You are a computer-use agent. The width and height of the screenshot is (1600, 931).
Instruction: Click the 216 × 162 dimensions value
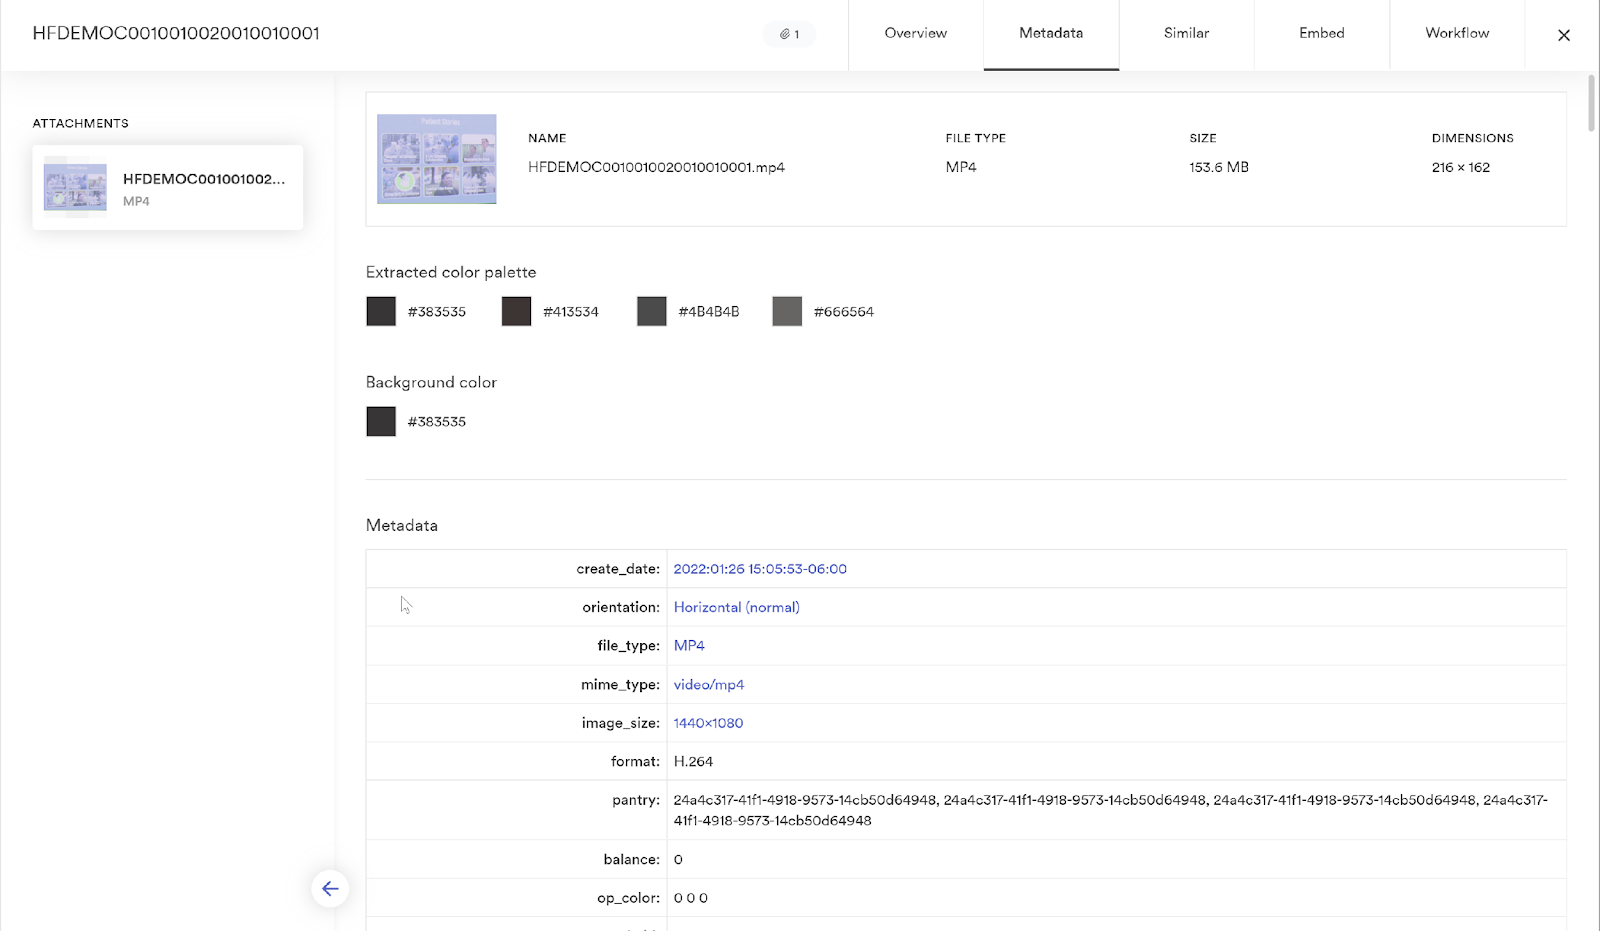pyautogui.click(x=1461, y=167)
